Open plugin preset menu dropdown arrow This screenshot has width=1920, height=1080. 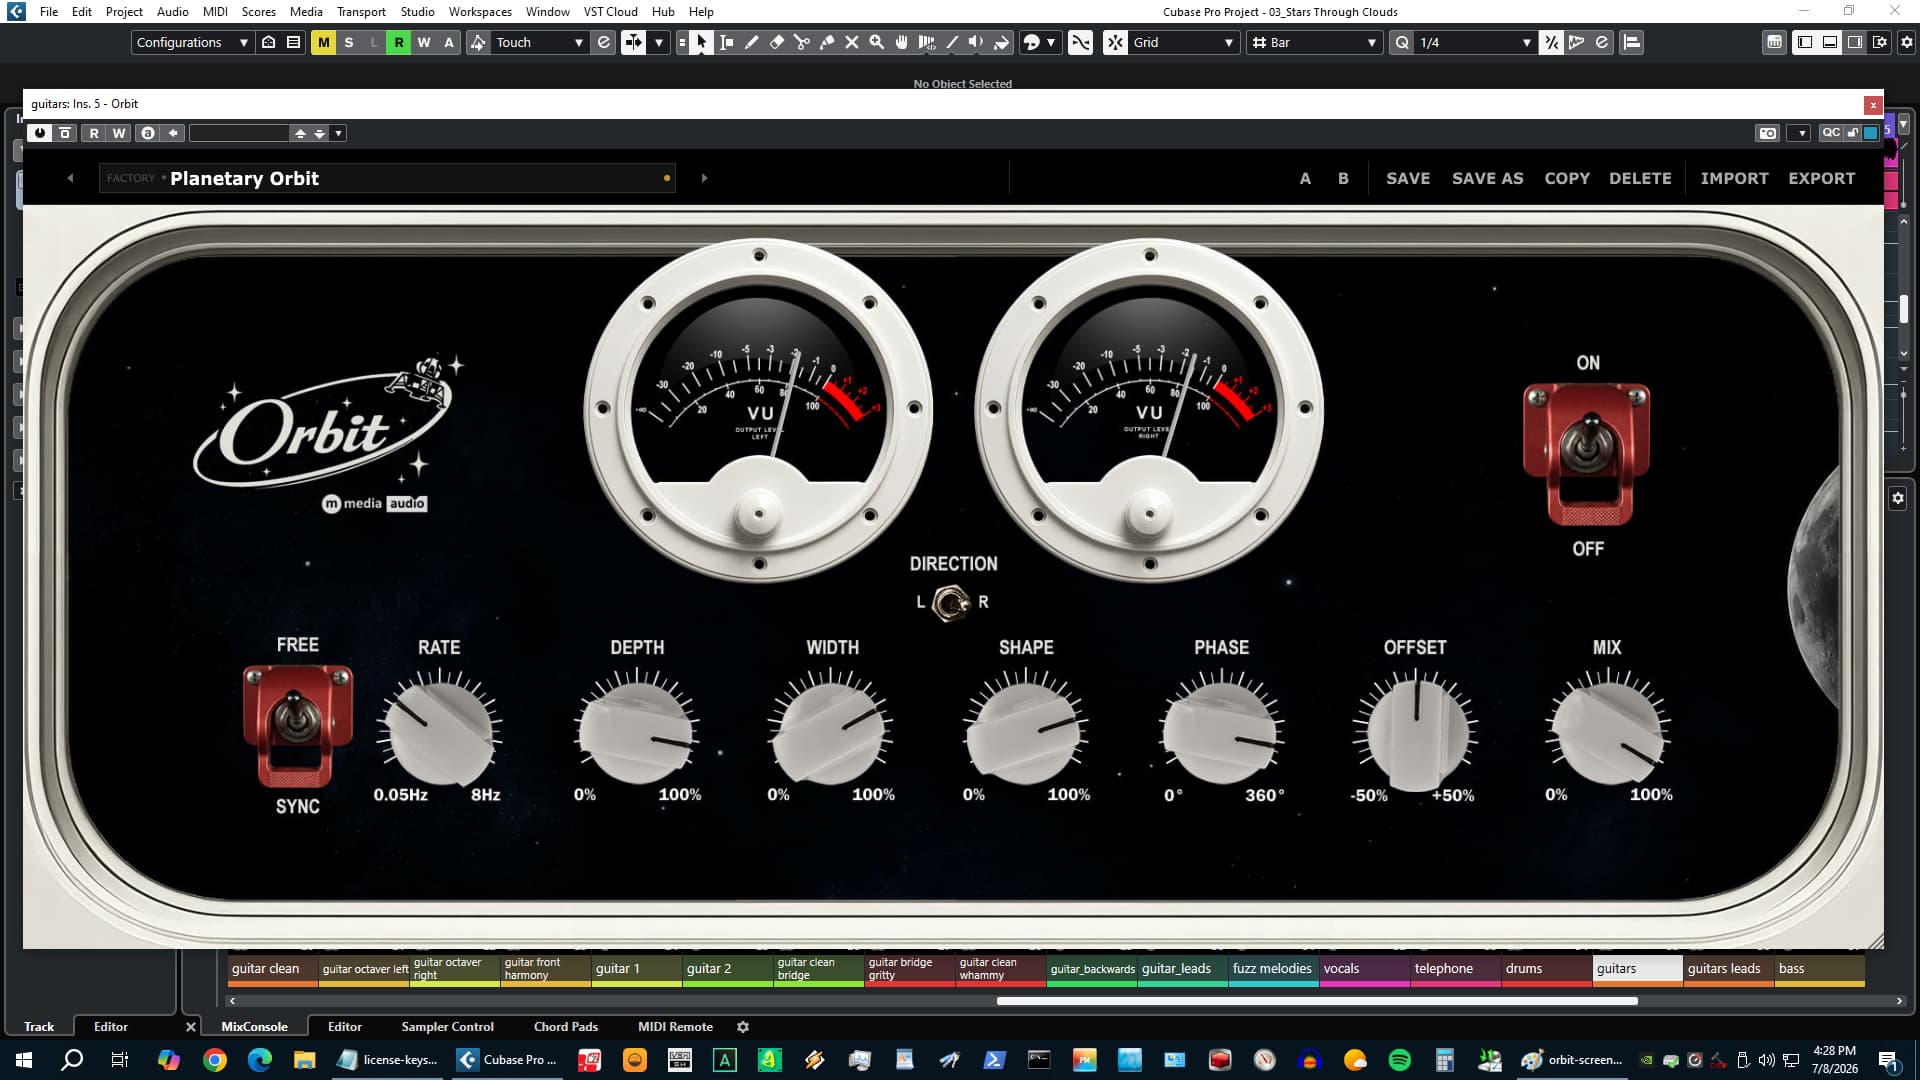(339, 133)
